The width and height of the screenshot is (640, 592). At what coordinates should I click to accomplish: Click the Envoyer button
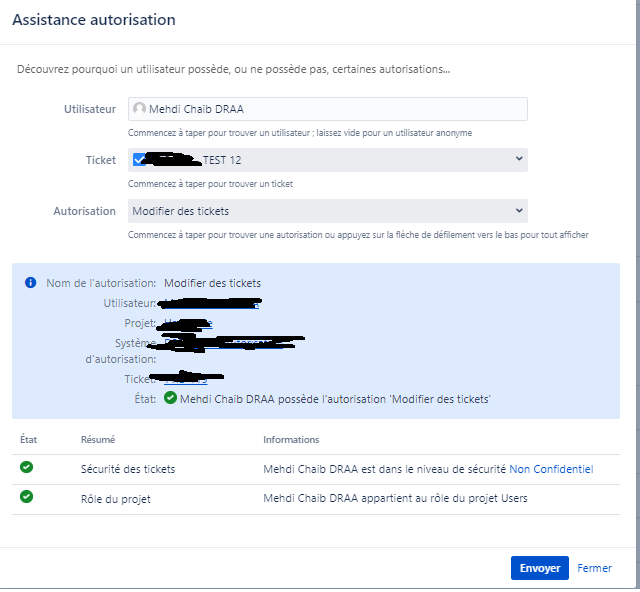point(540,568)
